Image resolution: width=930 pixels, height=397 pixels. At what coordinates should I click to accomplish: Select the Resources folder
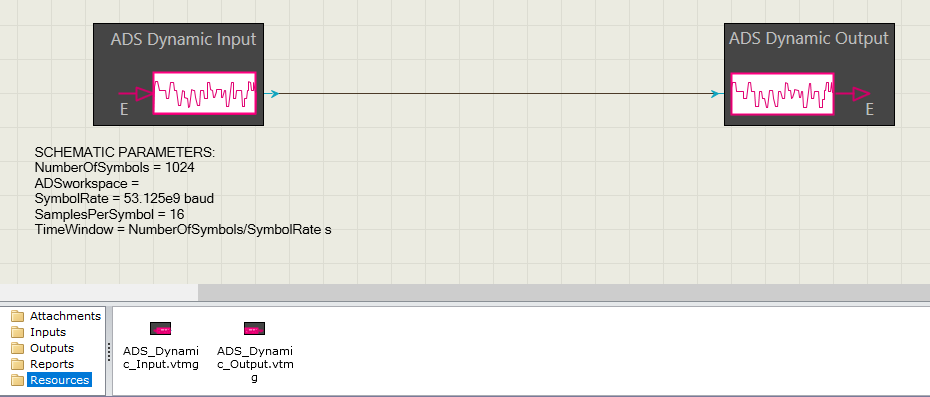[60, 380]
